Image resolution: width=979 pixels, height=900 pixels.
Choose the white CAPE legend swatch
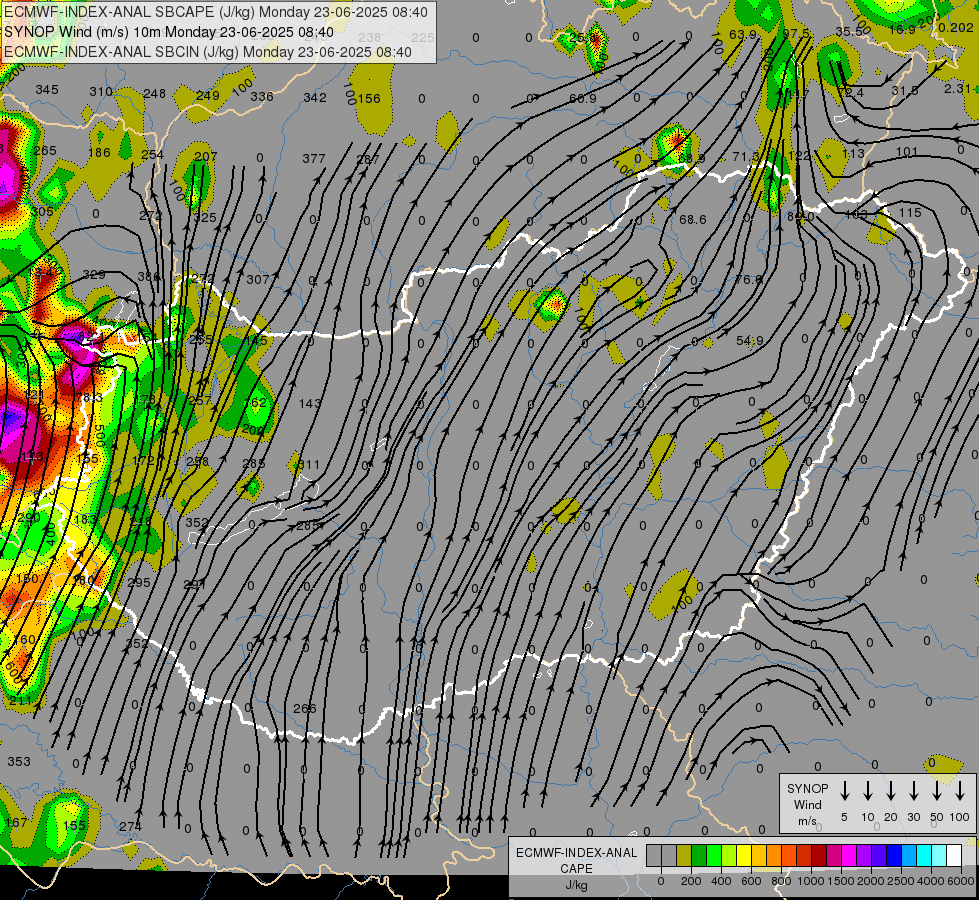[x=953, y=856]
